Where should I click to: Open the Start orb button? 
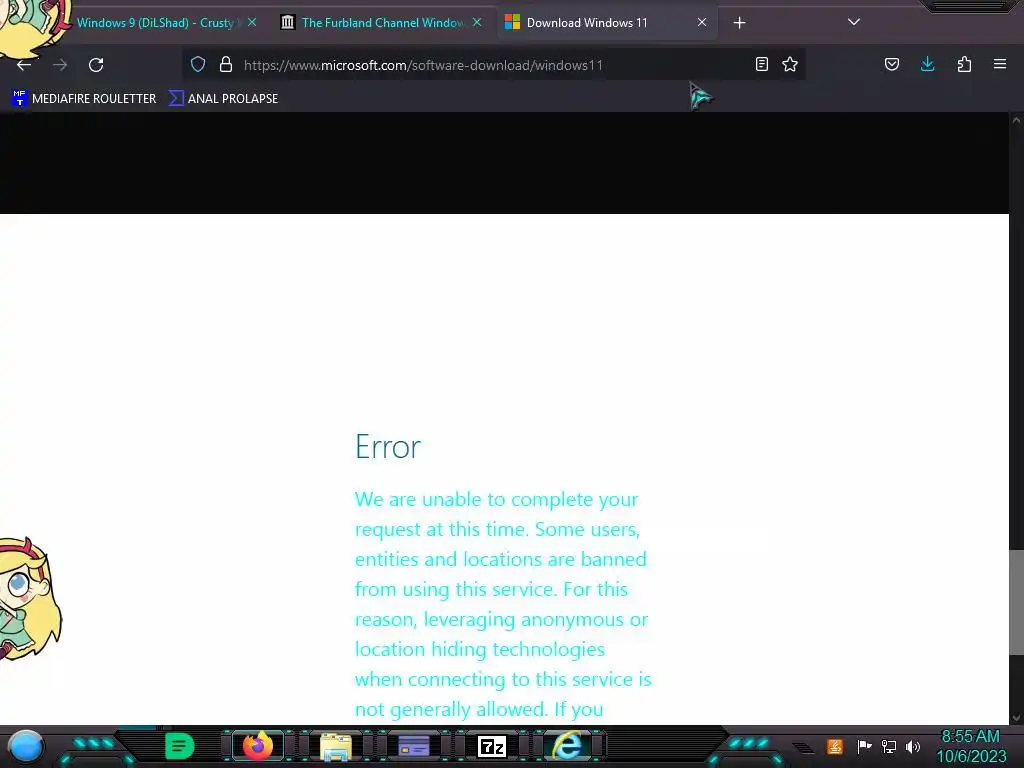(25, 746)
